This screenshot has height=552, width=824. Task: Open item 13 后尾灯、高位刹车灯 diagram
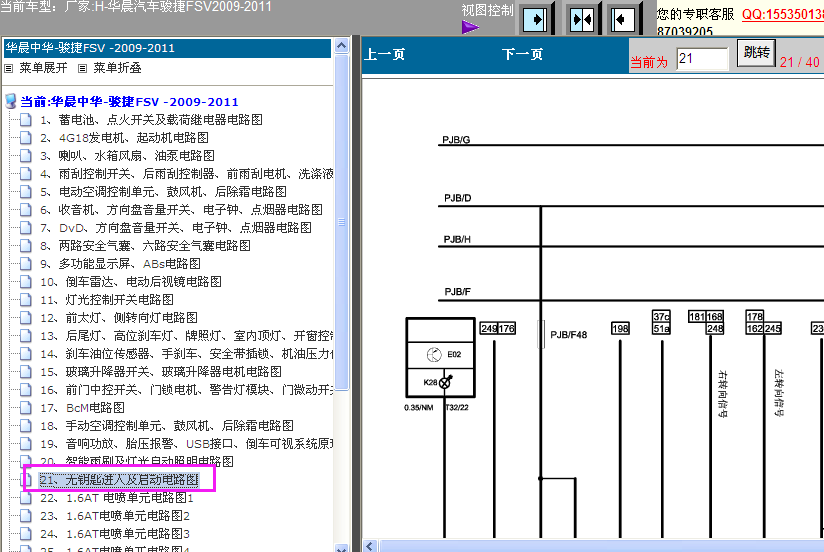point(187,335)
